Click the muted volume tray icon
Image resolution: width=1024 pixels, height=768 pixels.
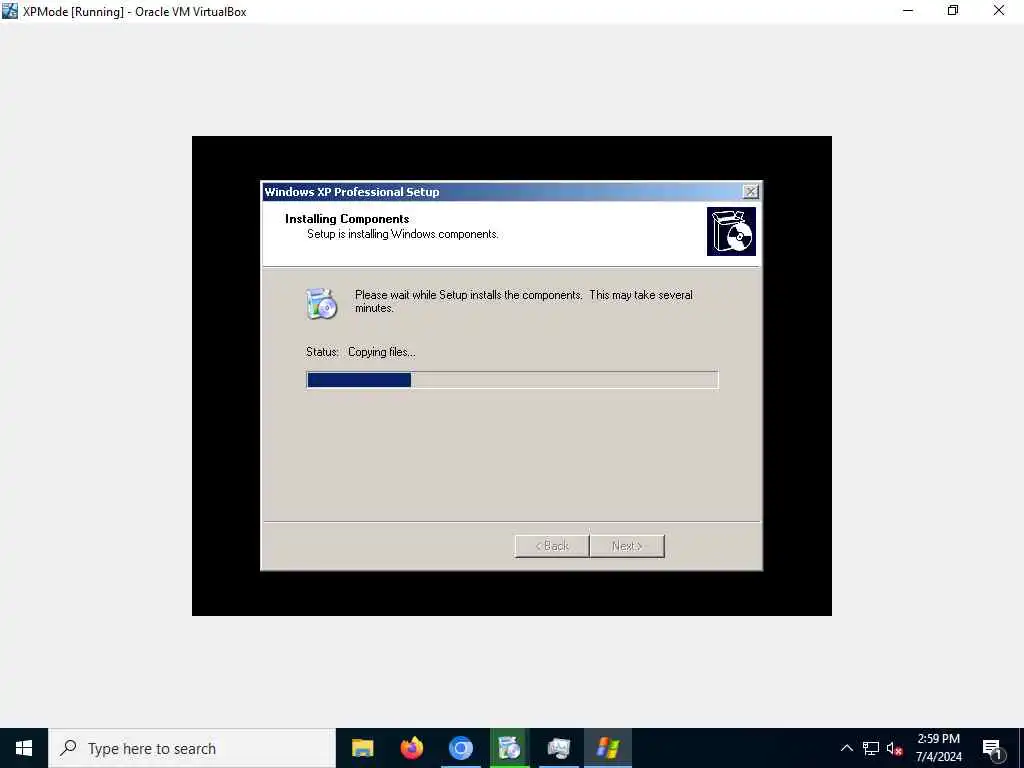coord(894,748)
